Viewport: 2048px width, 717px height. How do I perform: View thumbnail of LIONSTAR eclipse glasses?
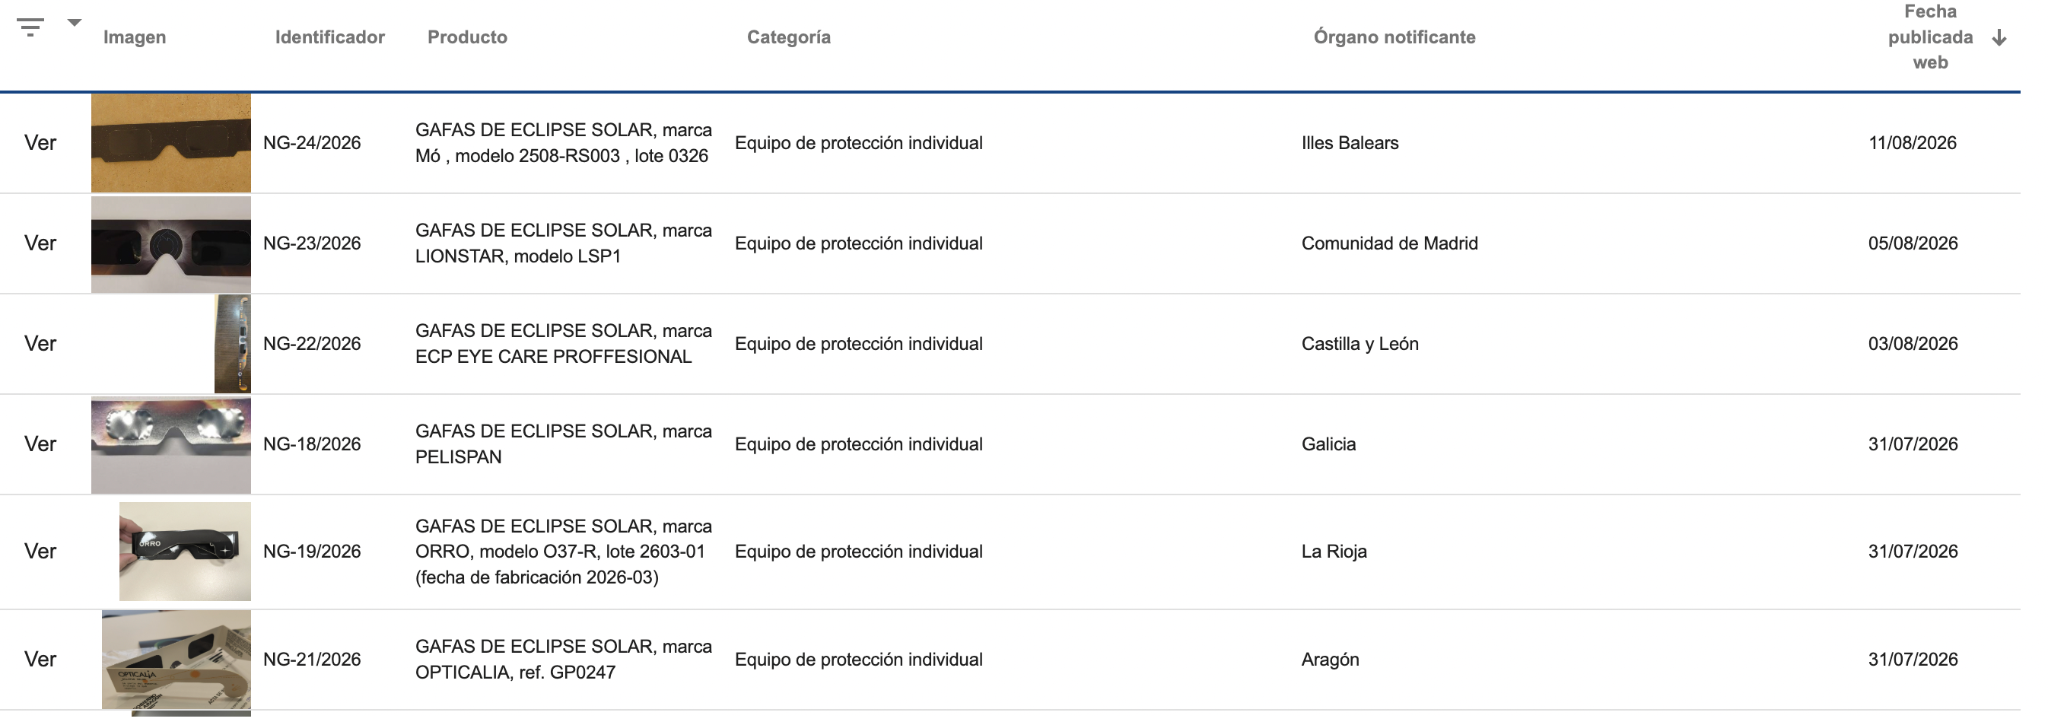coord(171,244)
